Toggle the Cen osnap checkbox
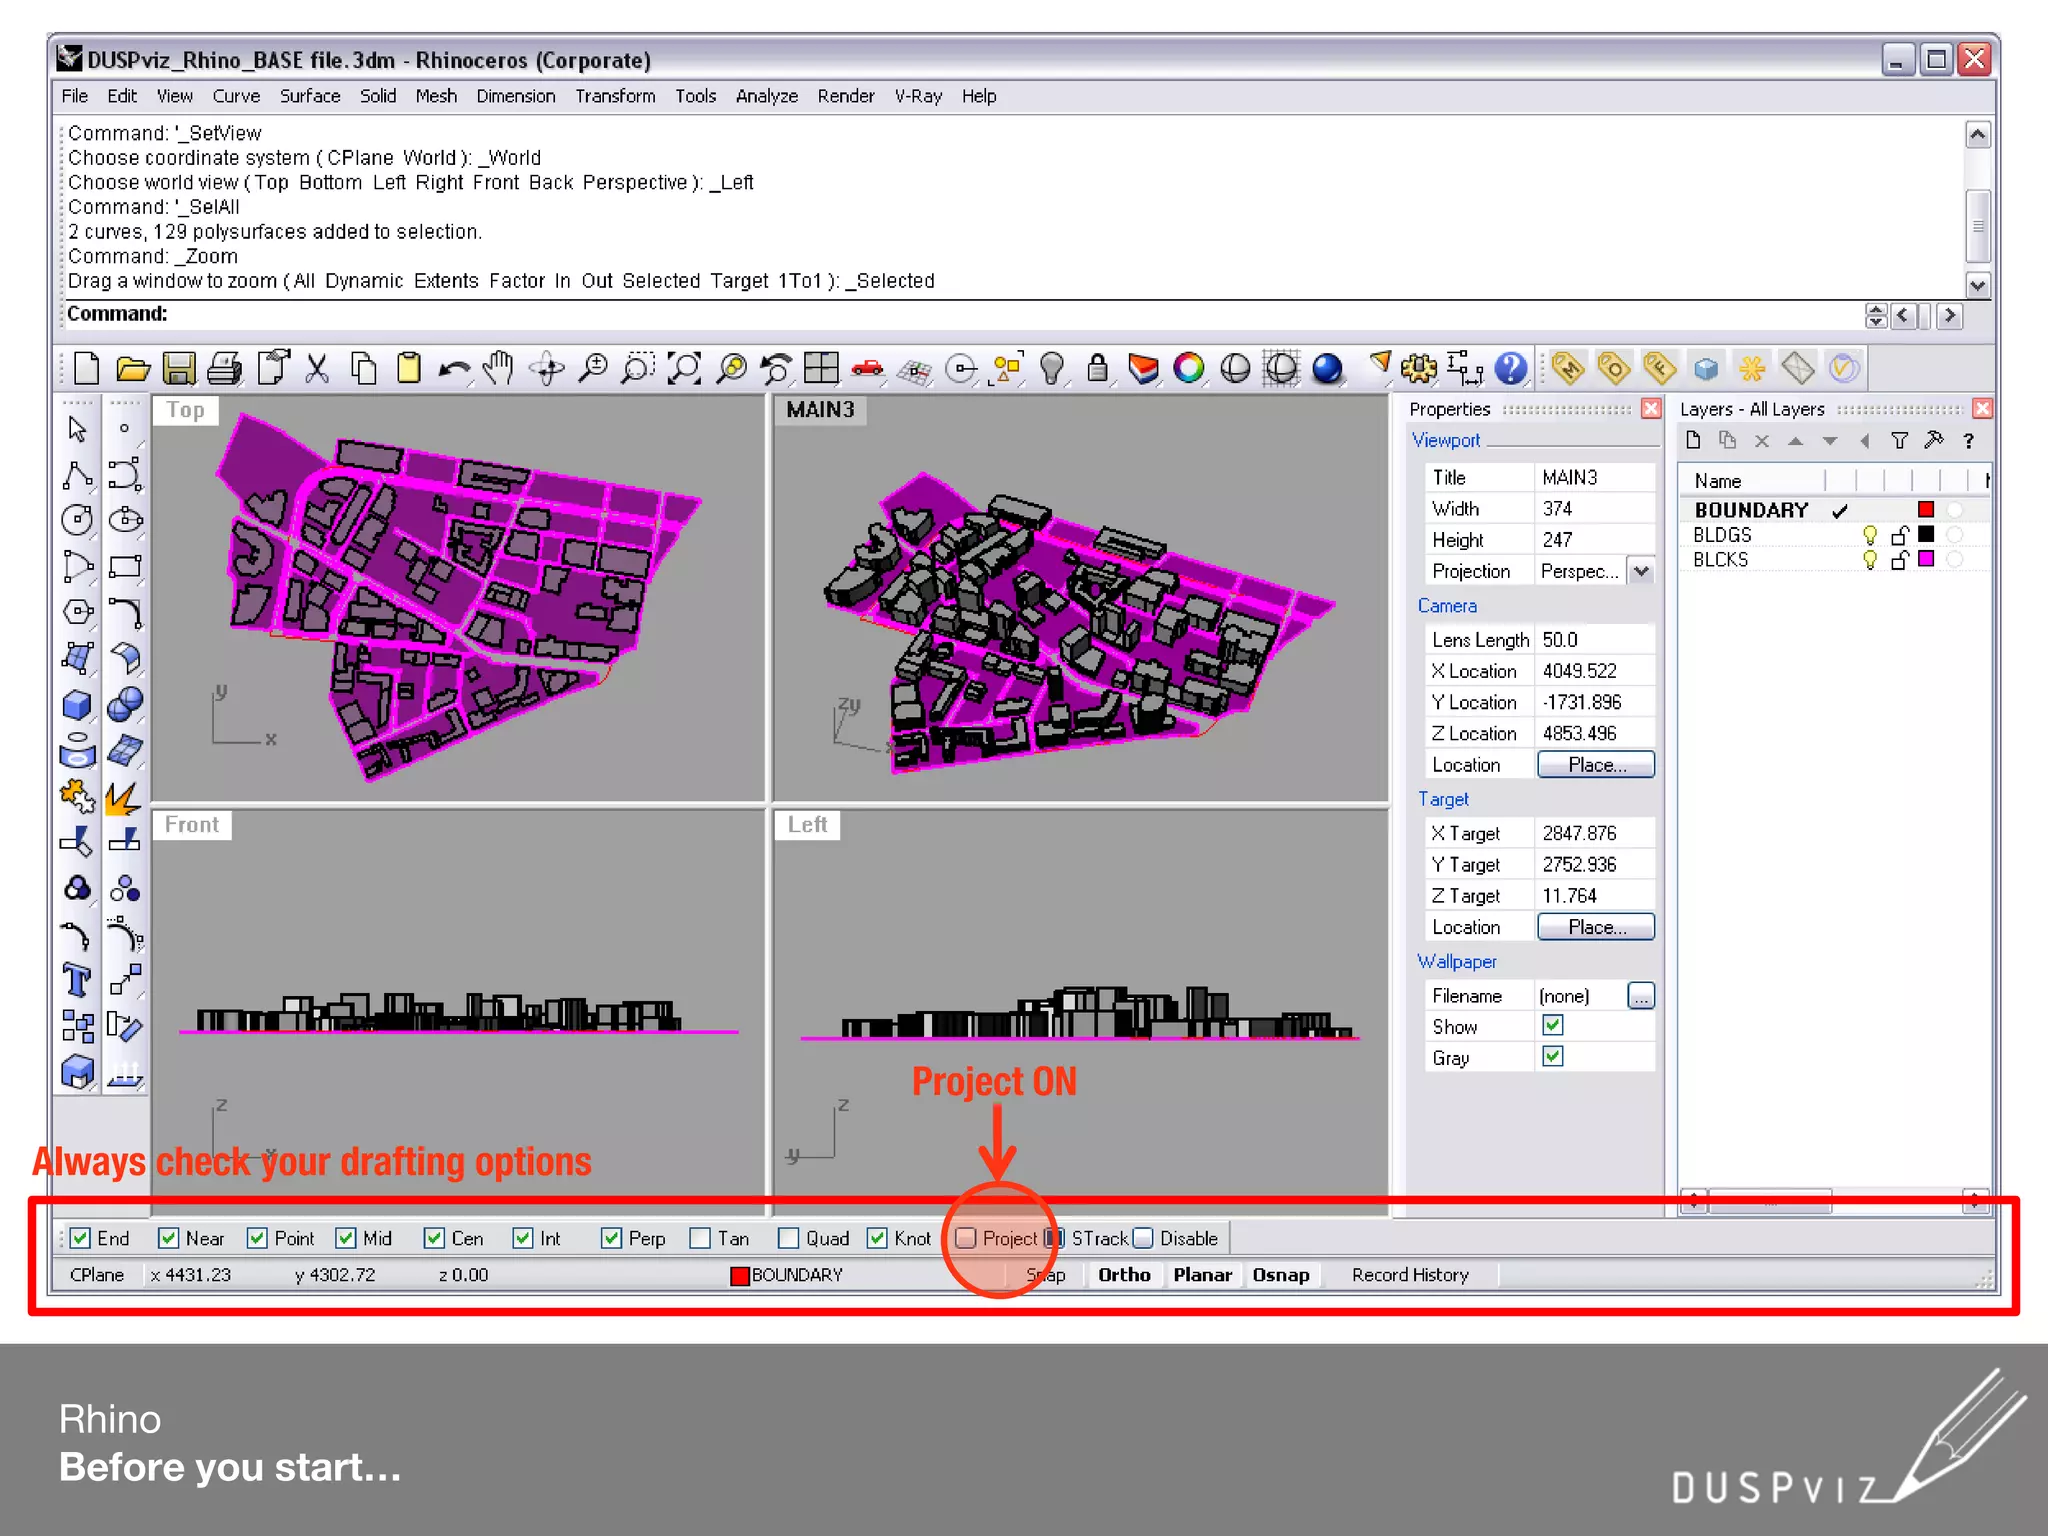The height and width of the screenshot is (1536, 2048). pyautogui.click(x=434, y=1238)
